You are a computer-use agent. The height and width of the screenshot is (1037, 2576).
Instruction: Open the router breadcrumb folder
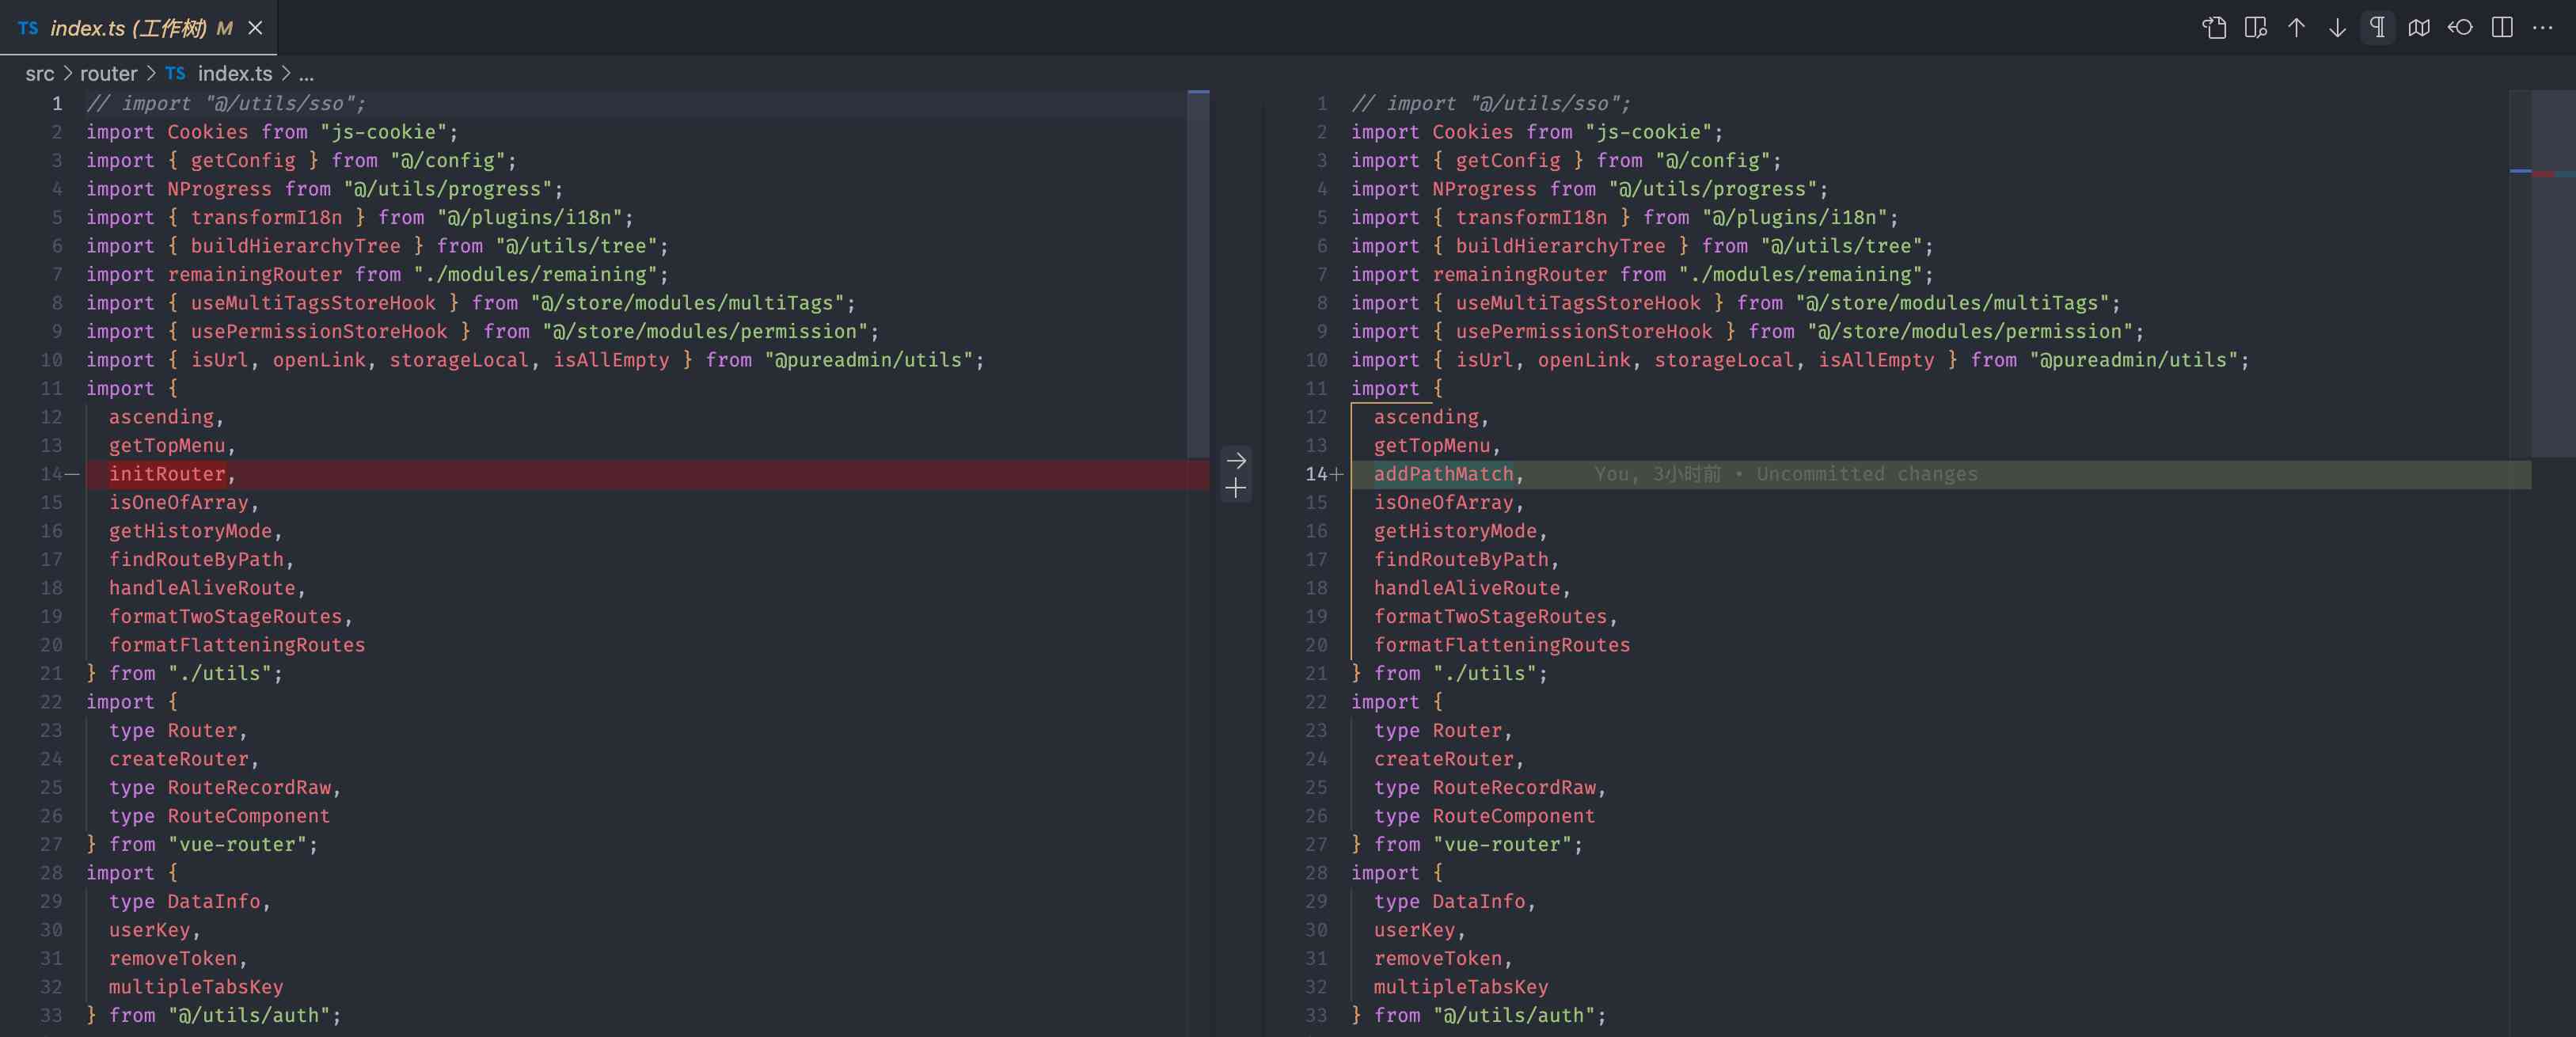click(x=108, y=74)
